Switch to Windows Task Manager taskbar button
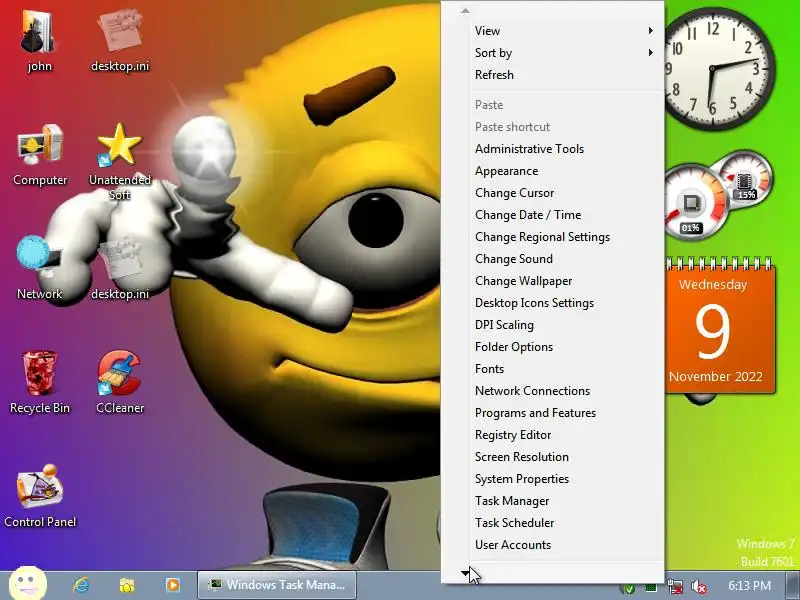This screenshot has width=800, height=600. point(277,585)
